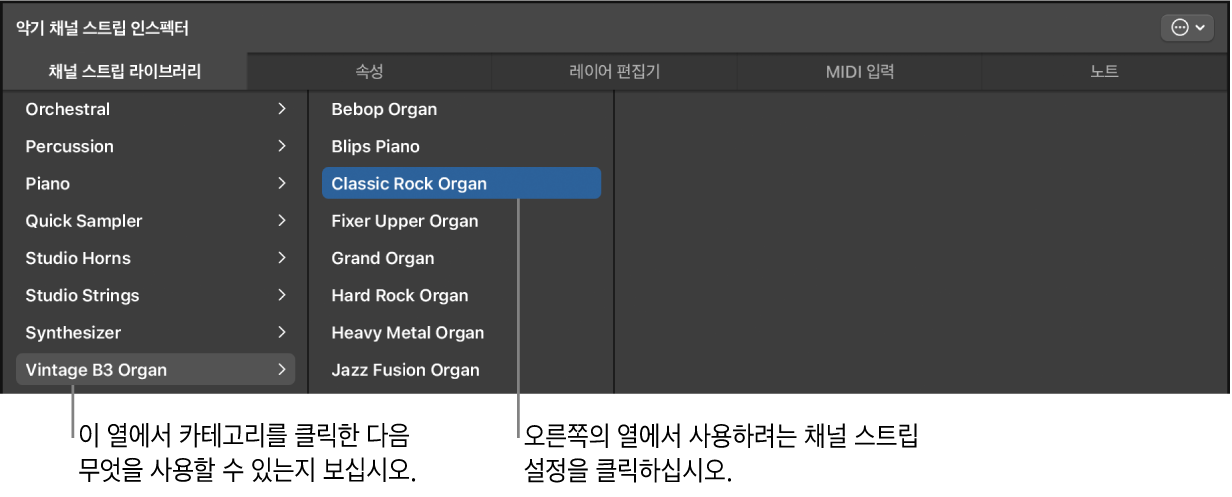The image size is (1232, 497).
Task: Expand the Percussion category chevron
Action: 282,146
